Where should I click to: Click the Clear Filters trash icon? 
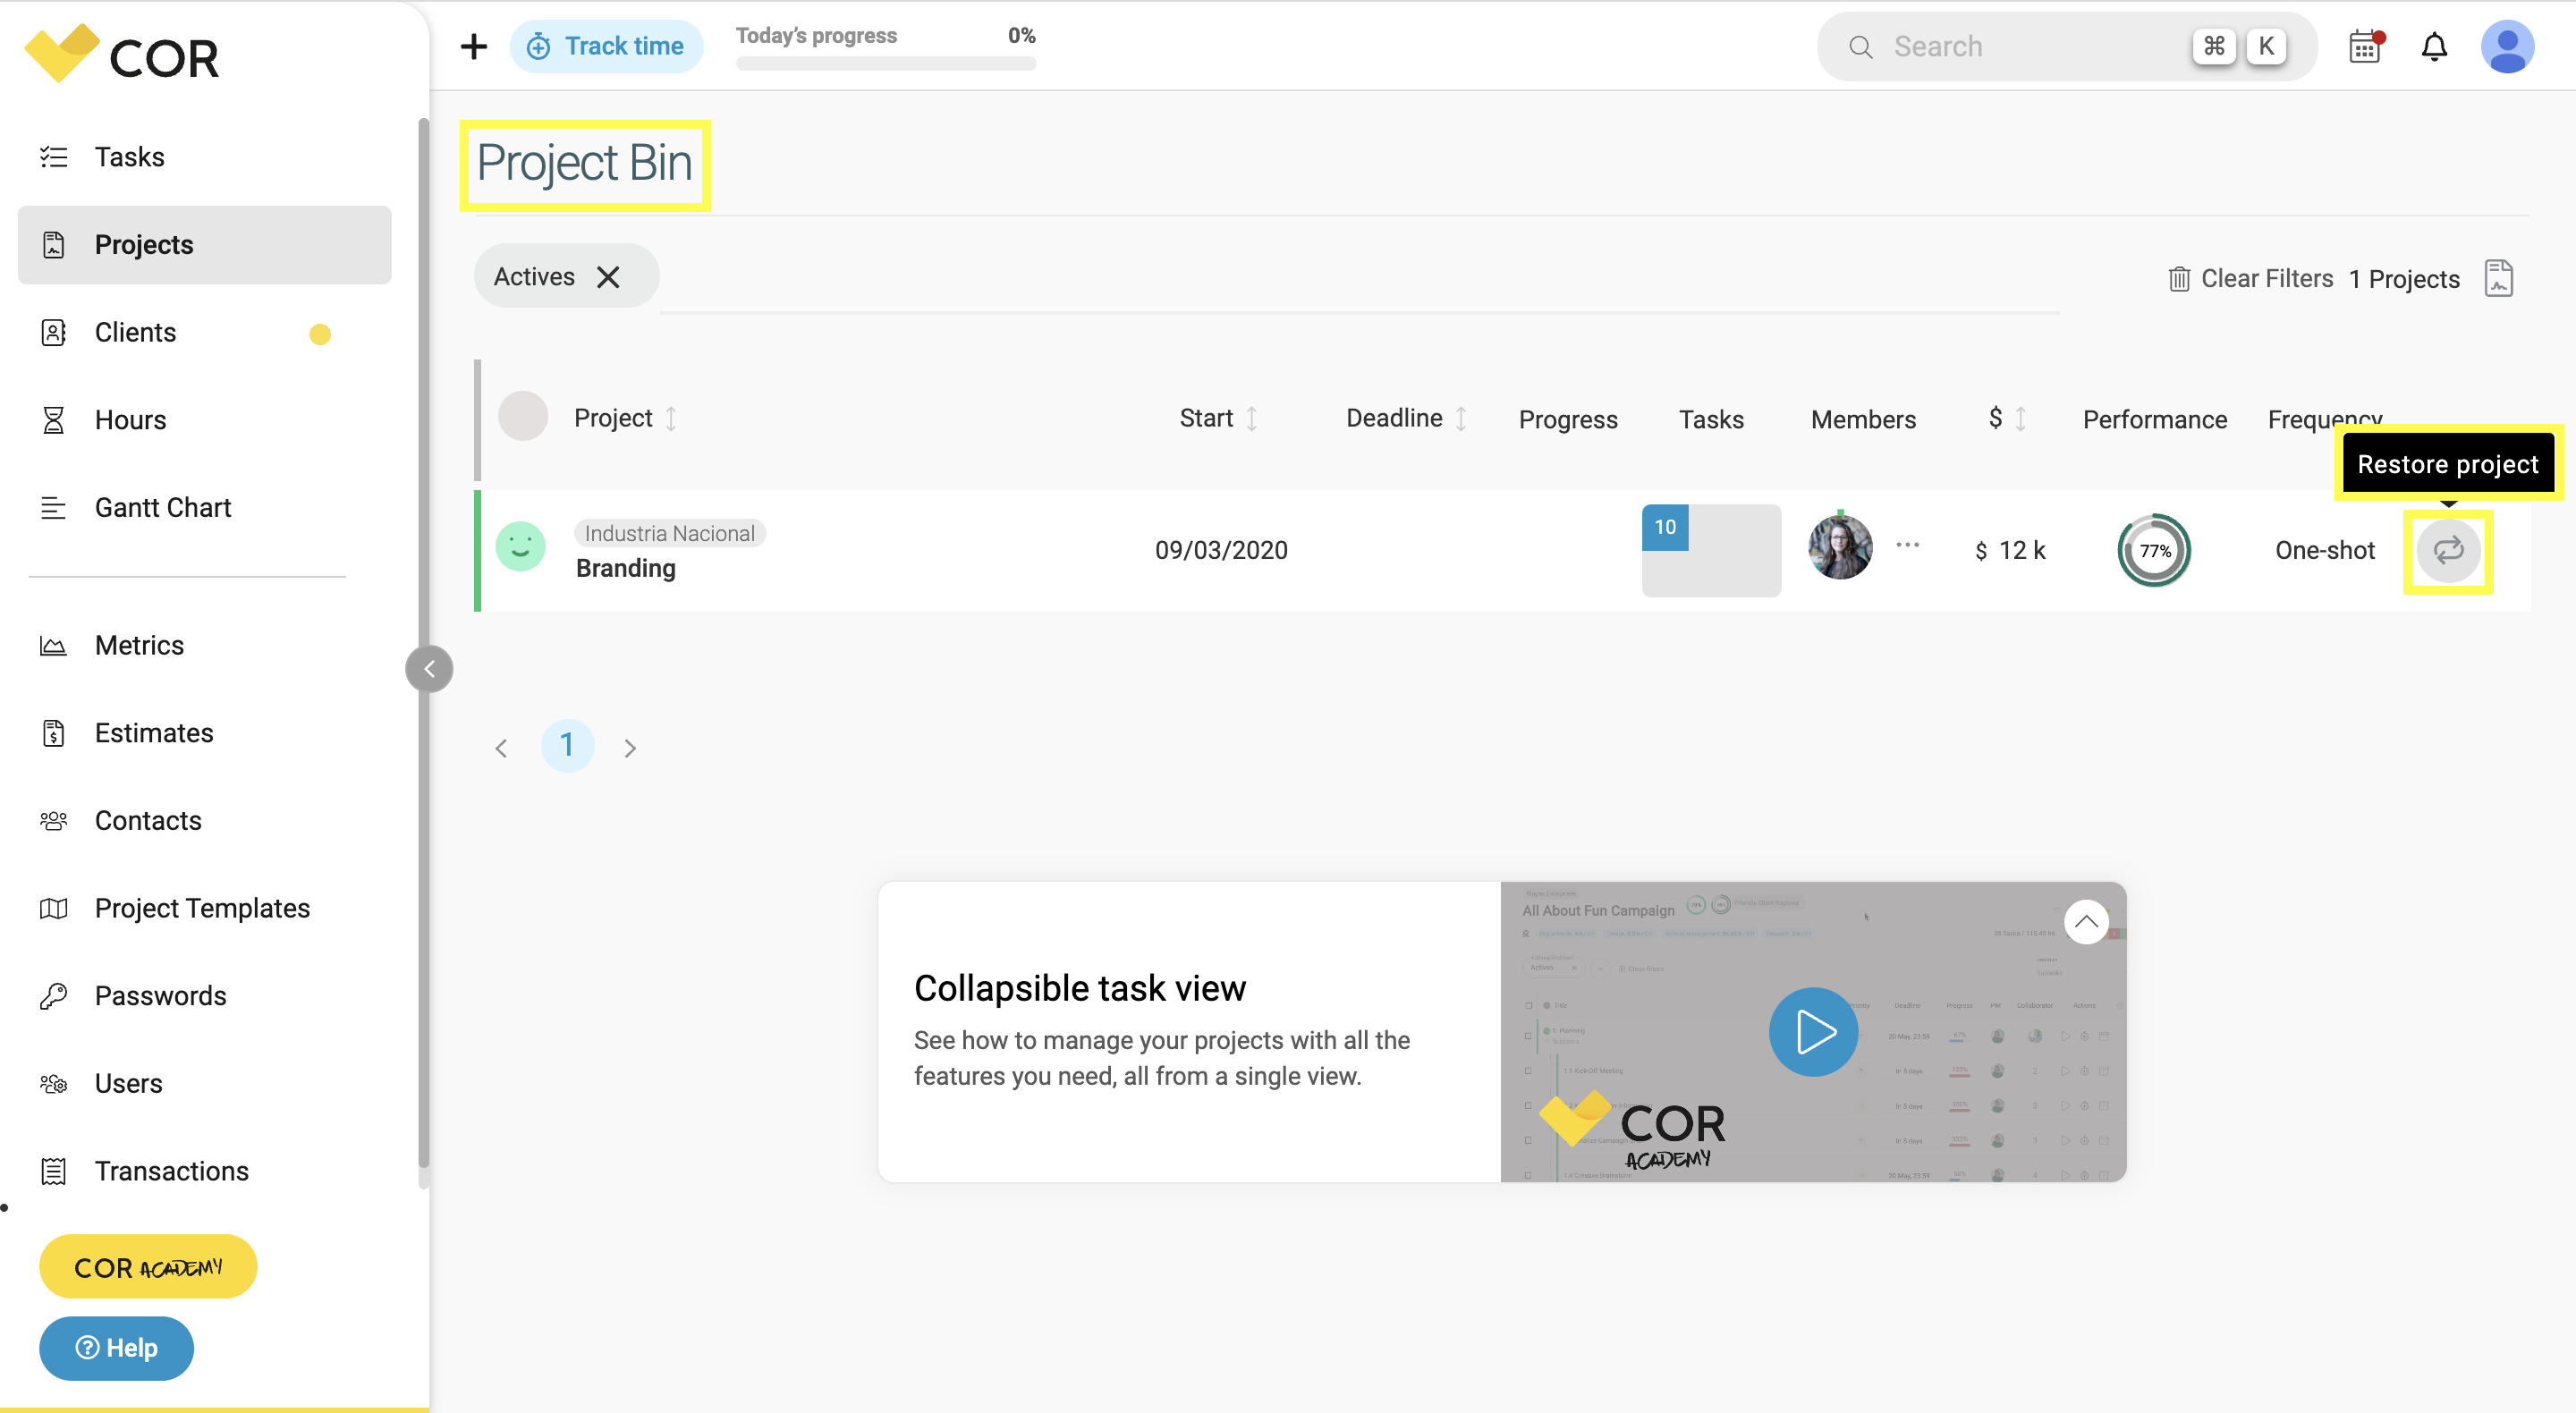pos(2181,278)
